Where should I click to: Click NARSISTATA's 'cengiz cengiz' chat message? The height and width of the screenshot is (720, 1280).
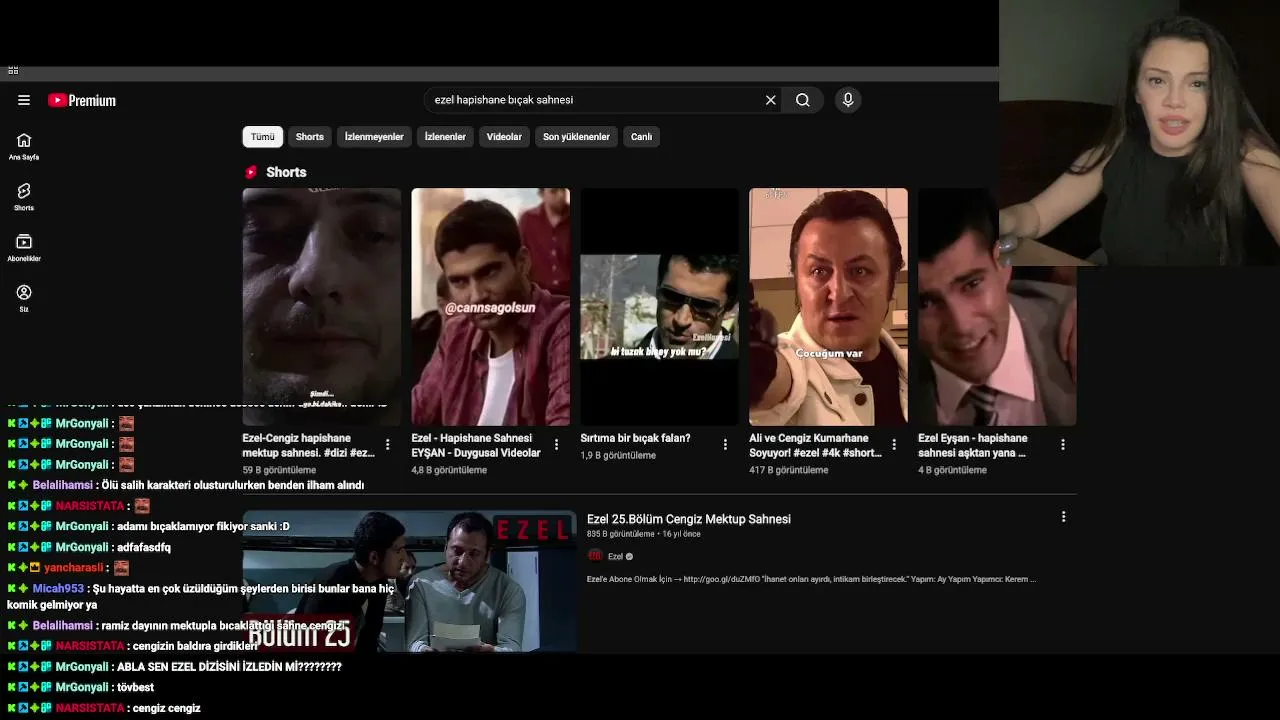point(167,709)
